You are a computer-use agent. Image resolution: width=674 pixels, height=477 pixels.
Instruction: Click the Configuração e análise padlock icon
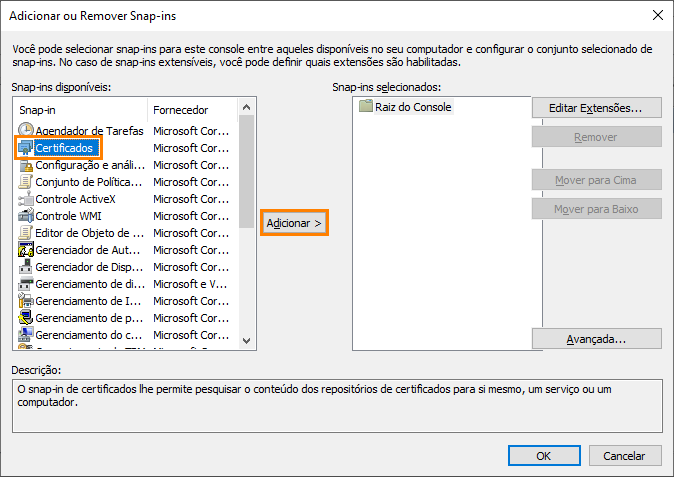[x=26, y=165]
